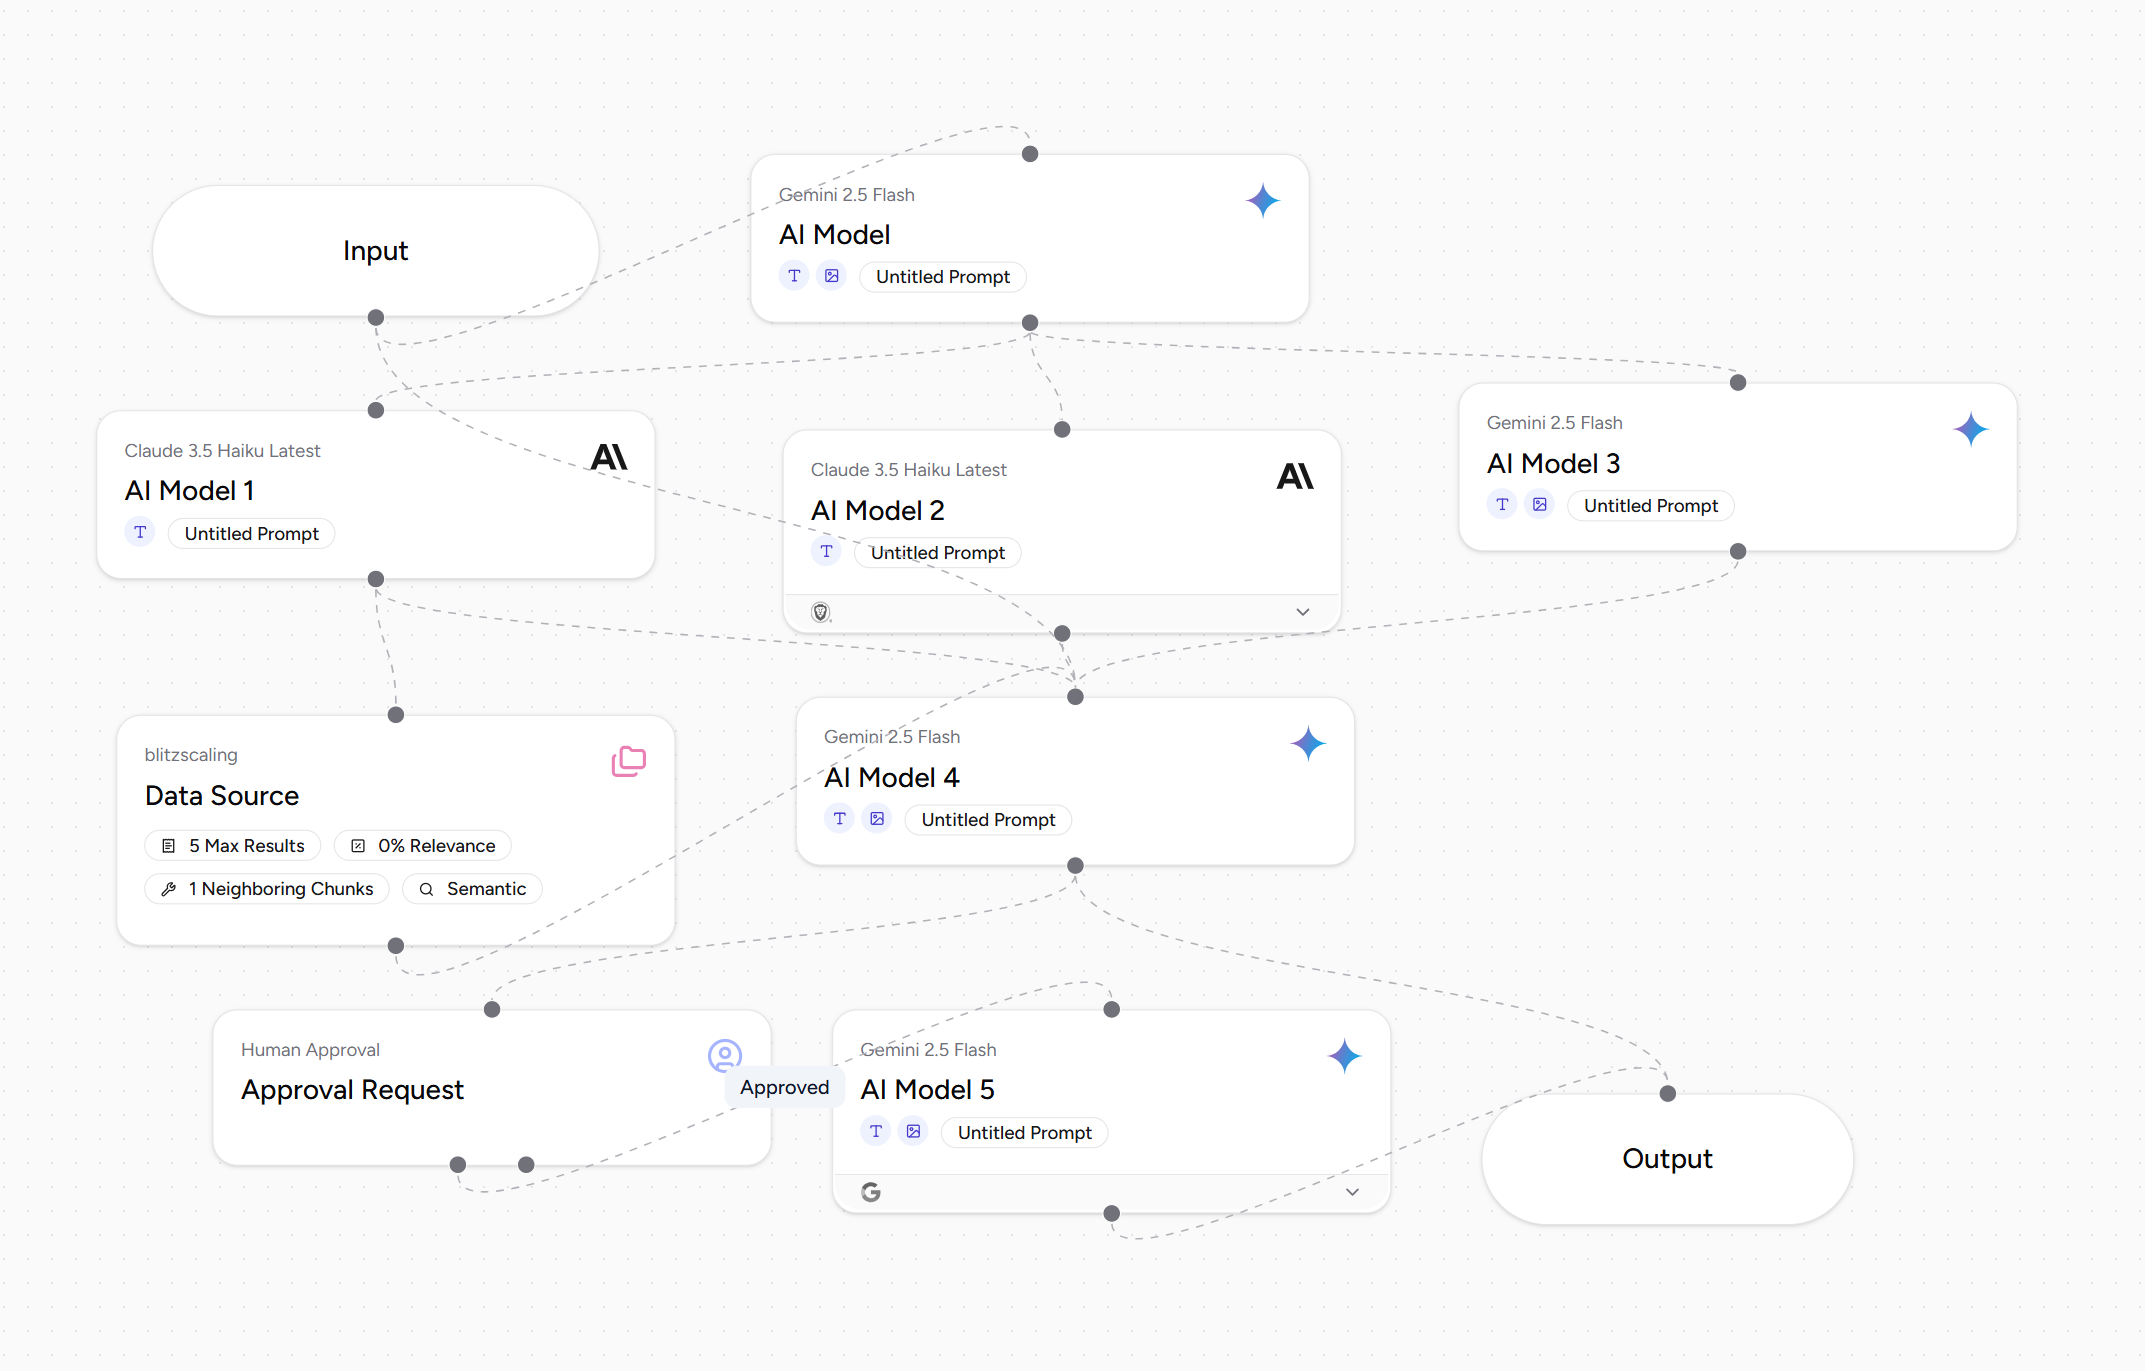Select the Input node

coord(376,250)
